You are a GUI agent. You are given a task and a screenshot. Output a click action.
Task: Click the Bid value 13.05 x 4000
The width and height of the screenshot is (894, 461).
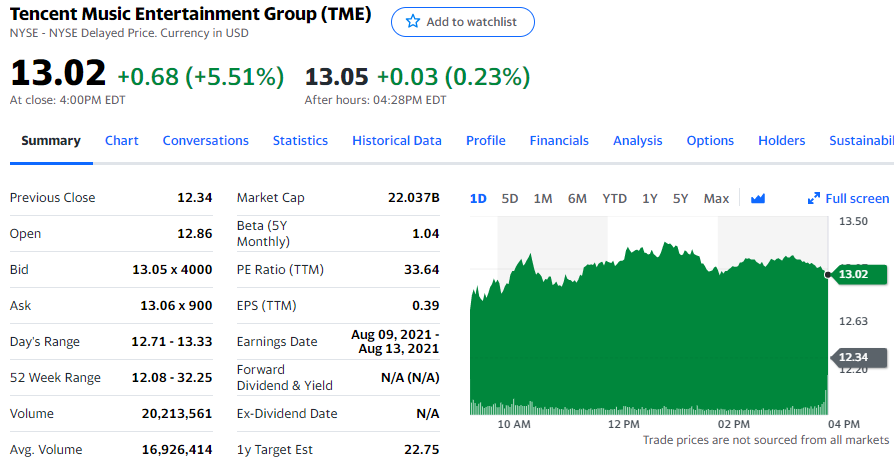click(x=172, y=270)
